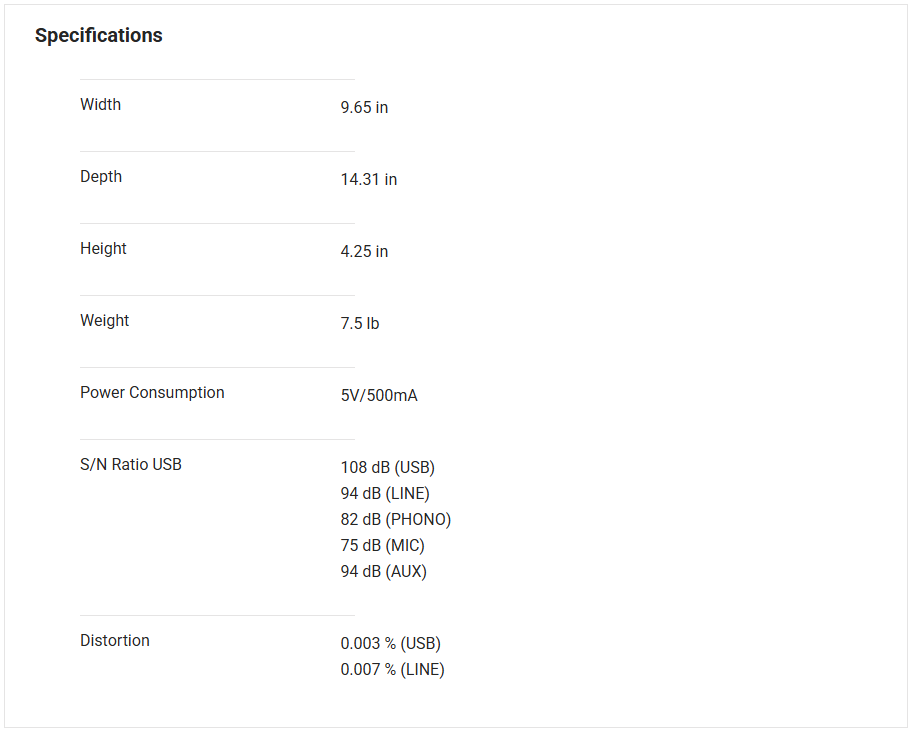Click the 4.25 in height value
Viewport: 911px width, 734px height.
click(364, 252)
